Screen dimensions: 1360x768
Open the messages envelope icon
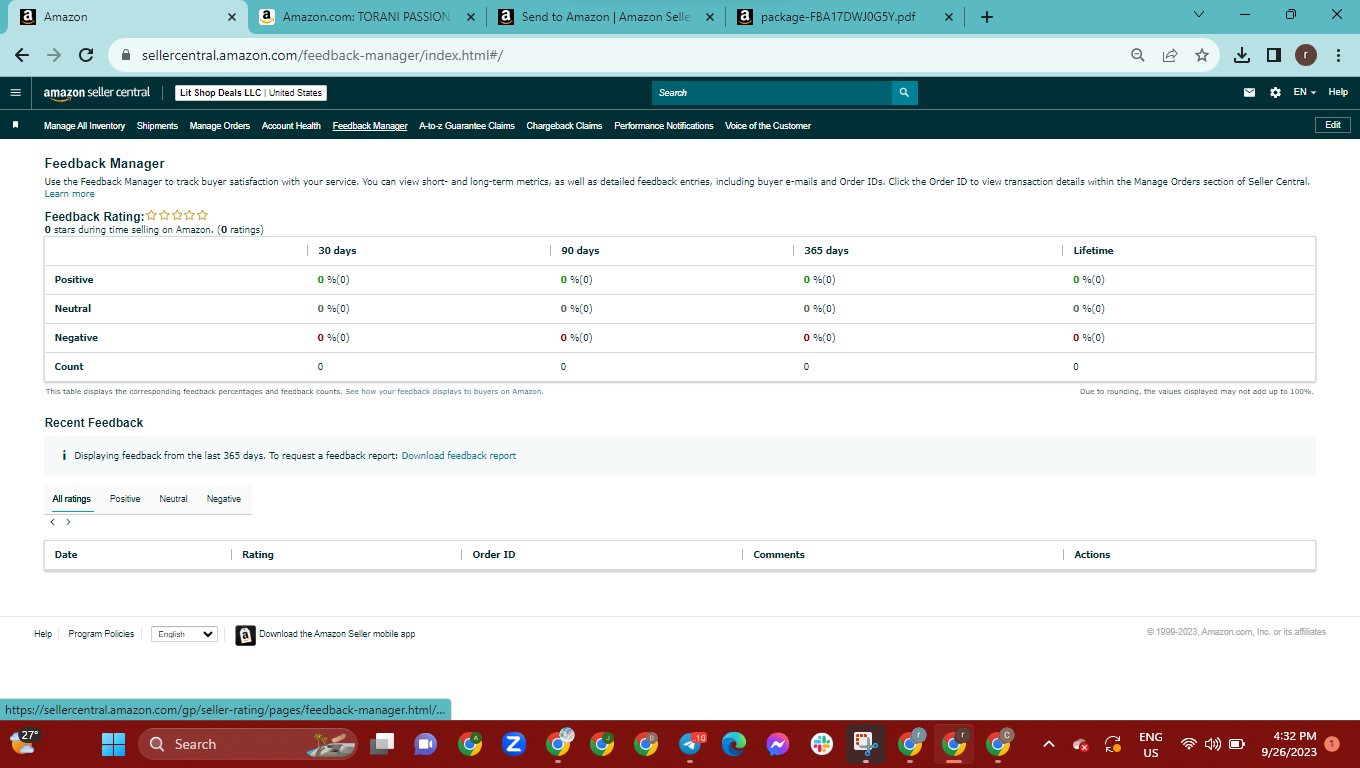(x=1249, y=92)
